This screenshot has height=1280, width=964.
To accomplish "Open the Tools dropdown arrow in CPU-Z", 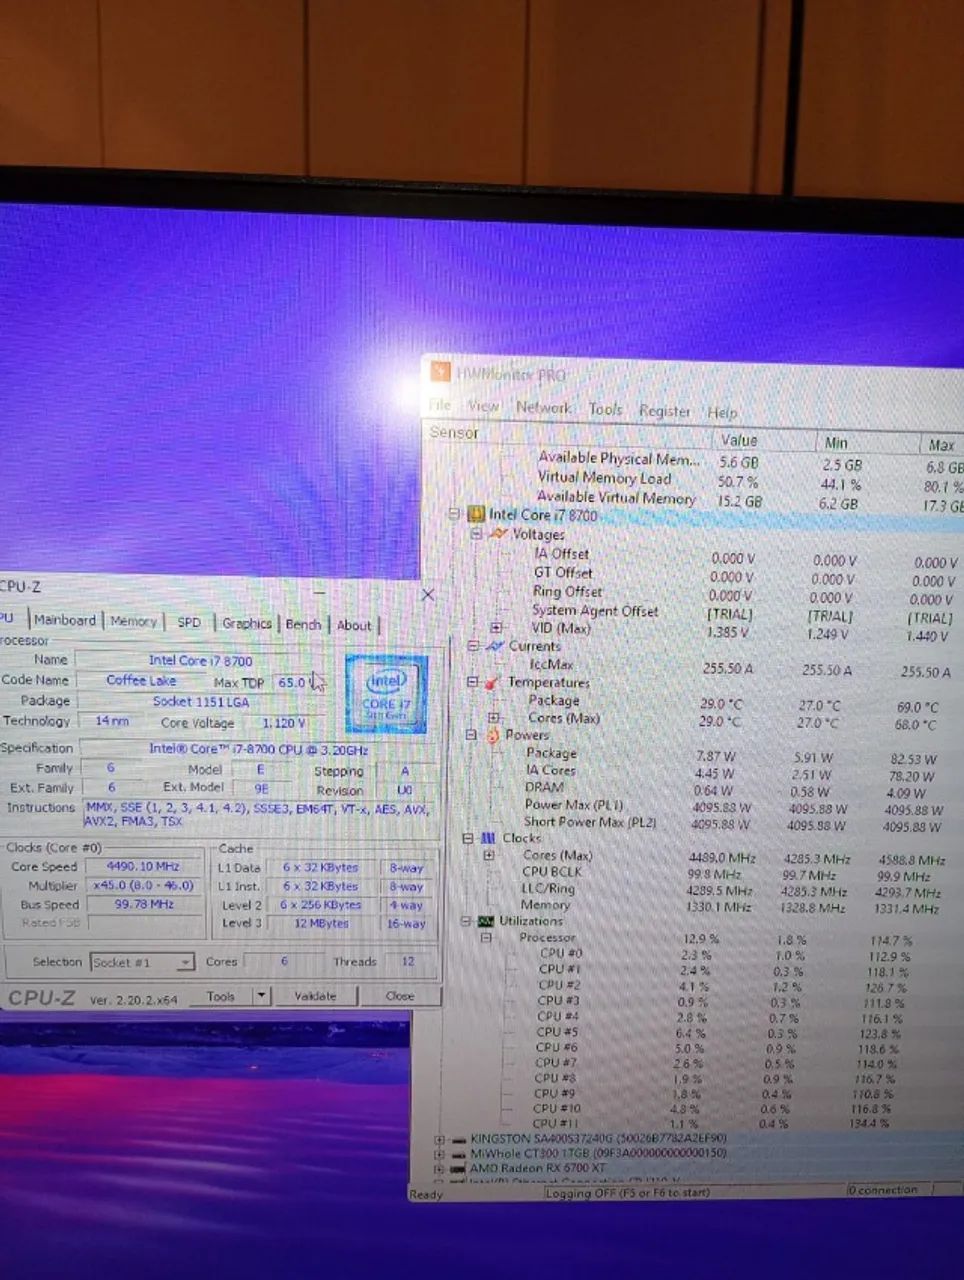I will [x=262, y=996].
